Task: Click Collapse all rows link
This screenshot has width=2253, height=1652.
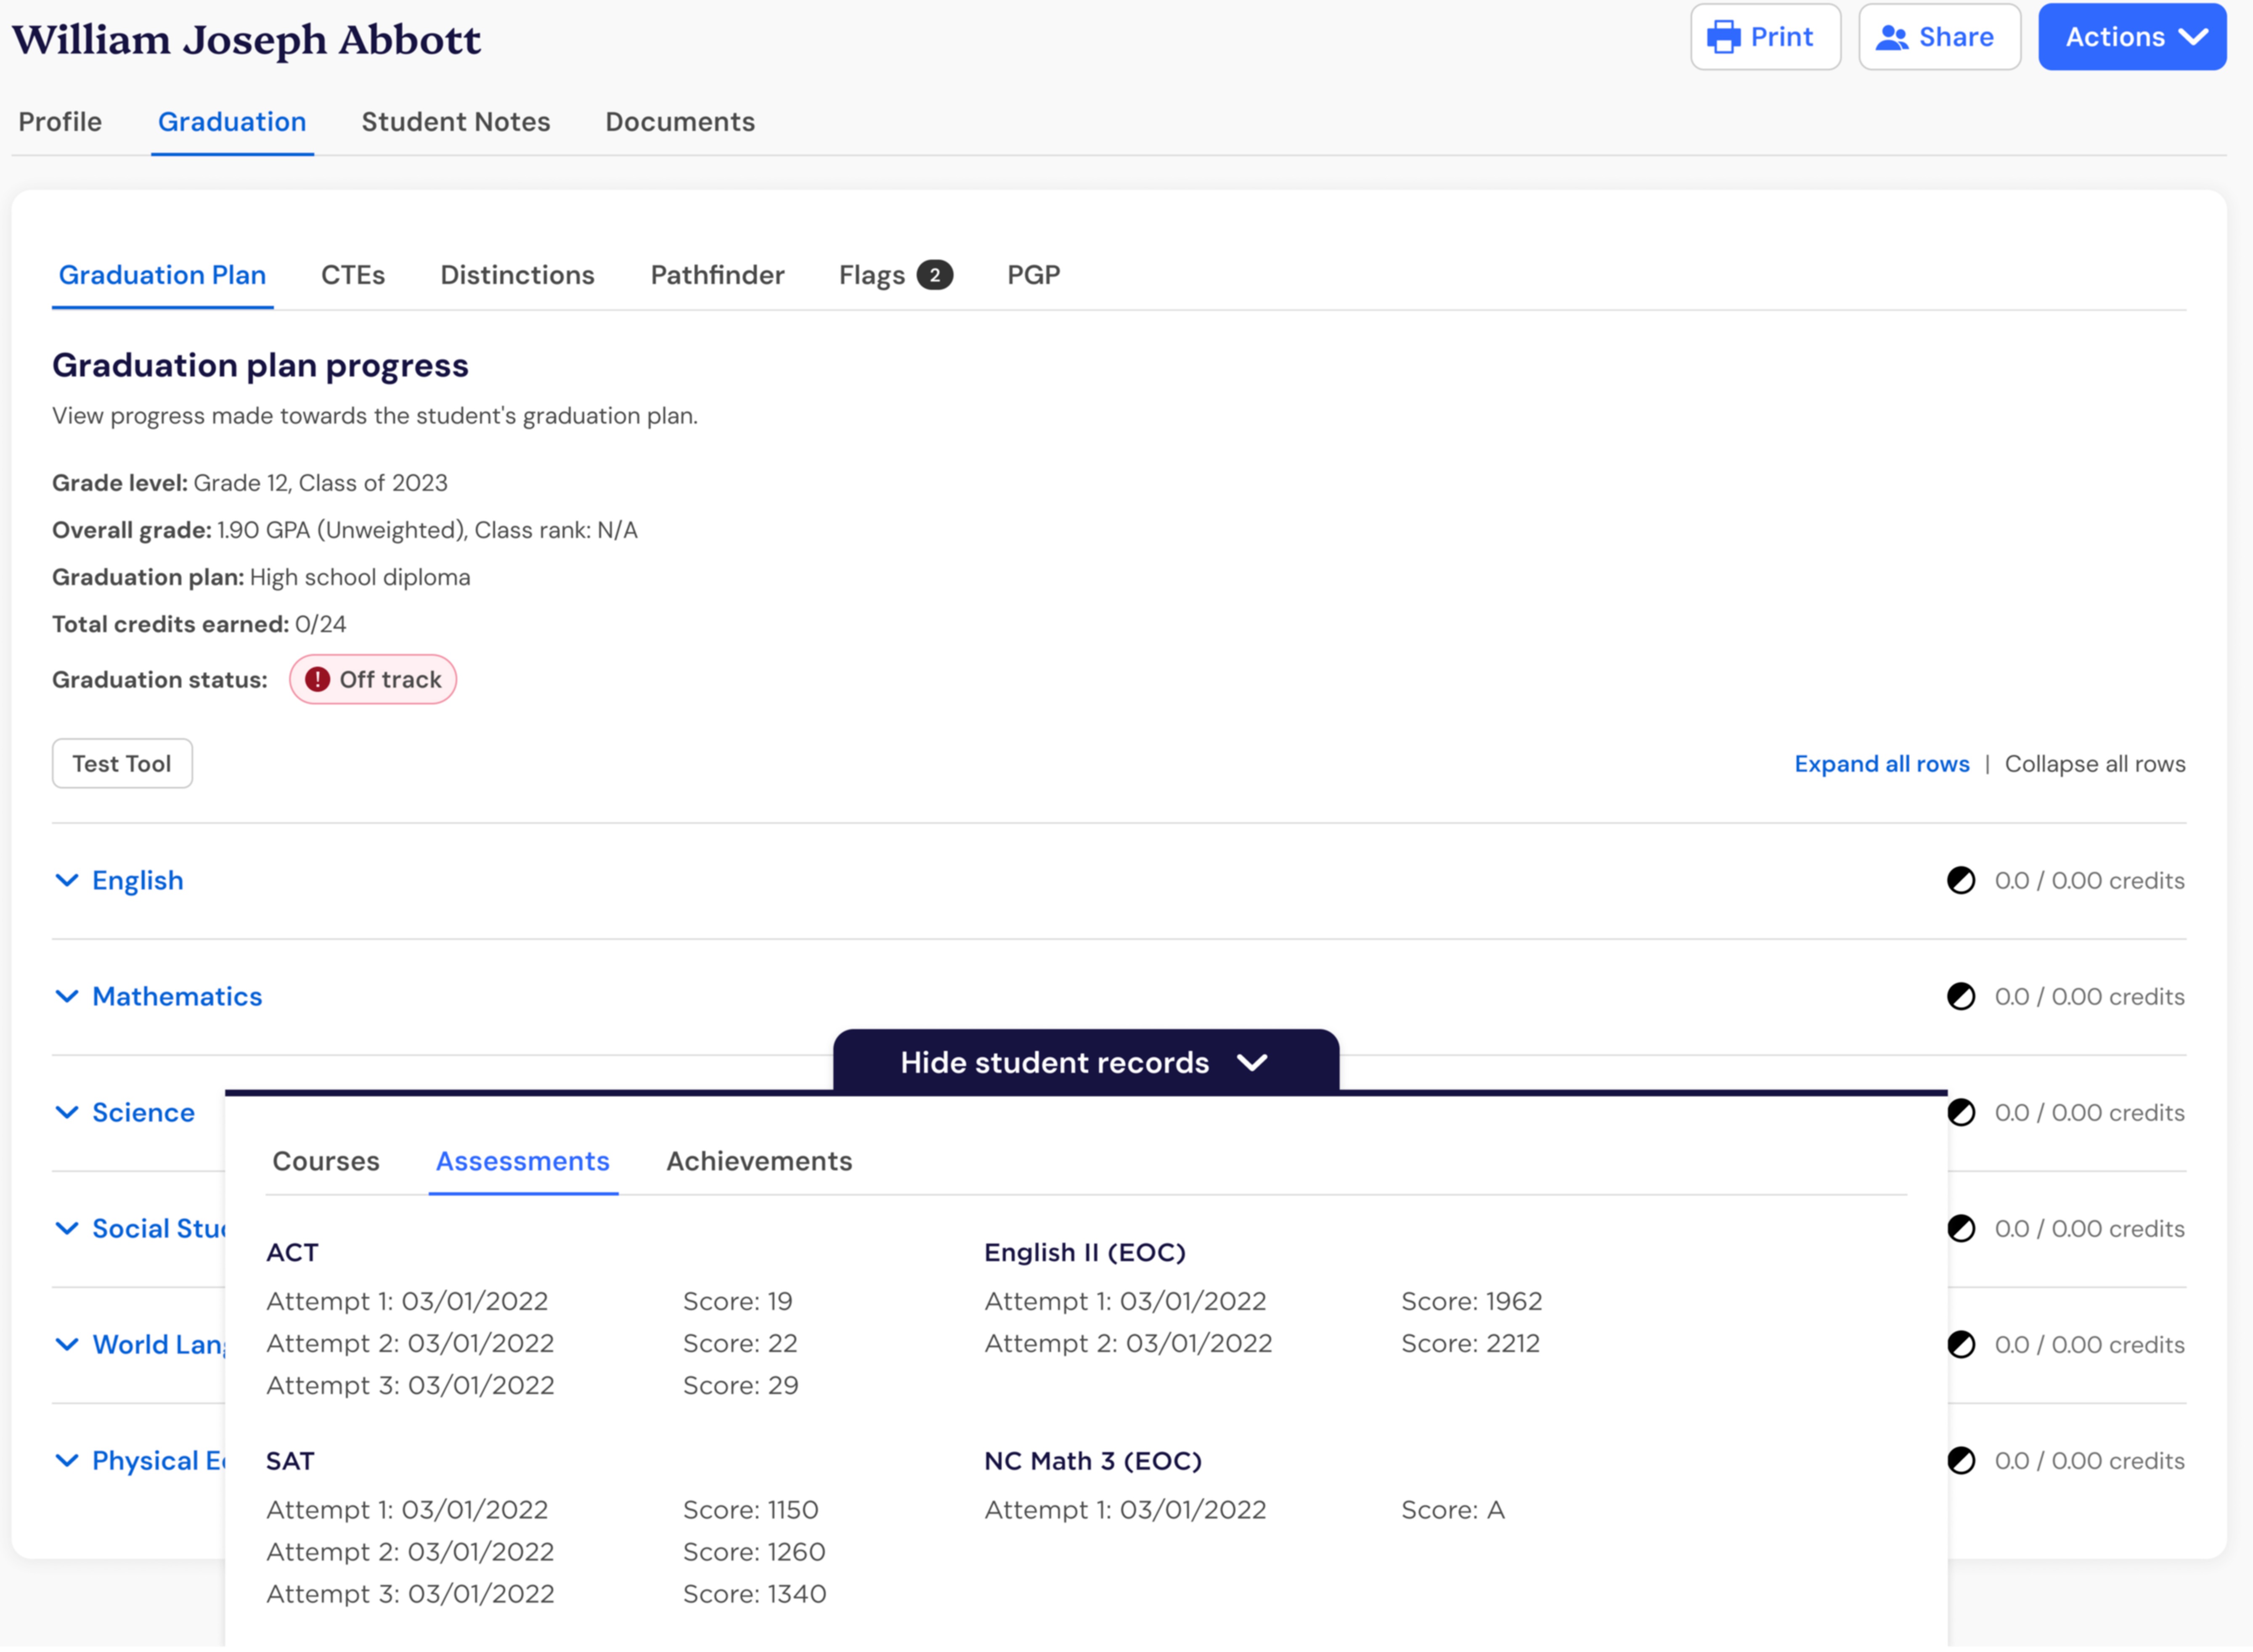Action: pos(2094,764)
